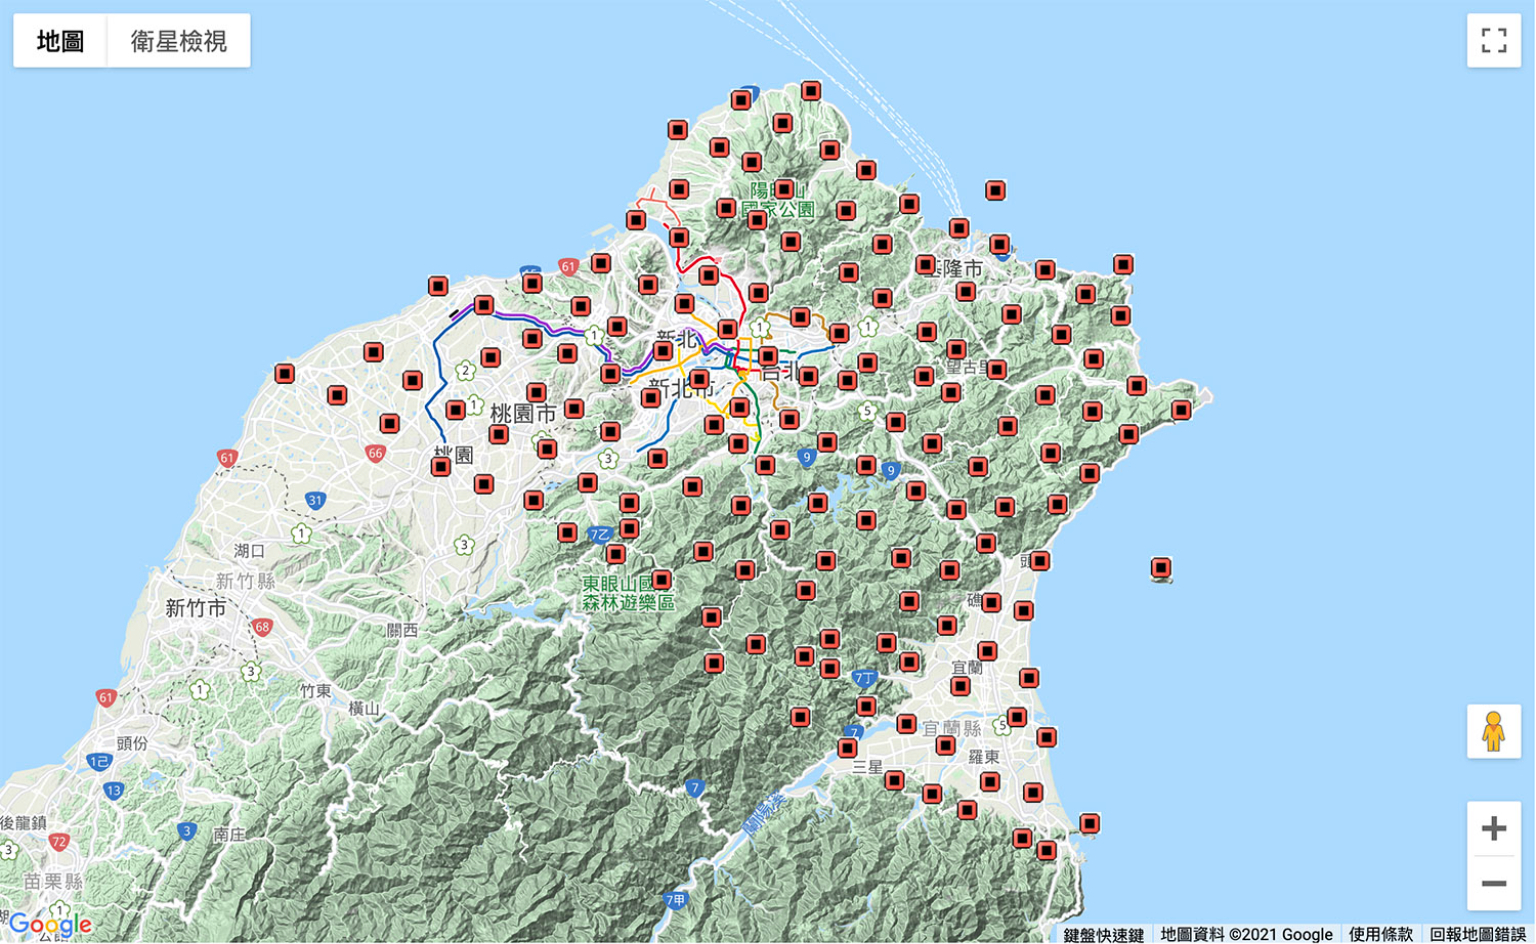Select the isolated island marker in the eastern sea
This screenshot has height=944, width=1536.
[1160, 568]
